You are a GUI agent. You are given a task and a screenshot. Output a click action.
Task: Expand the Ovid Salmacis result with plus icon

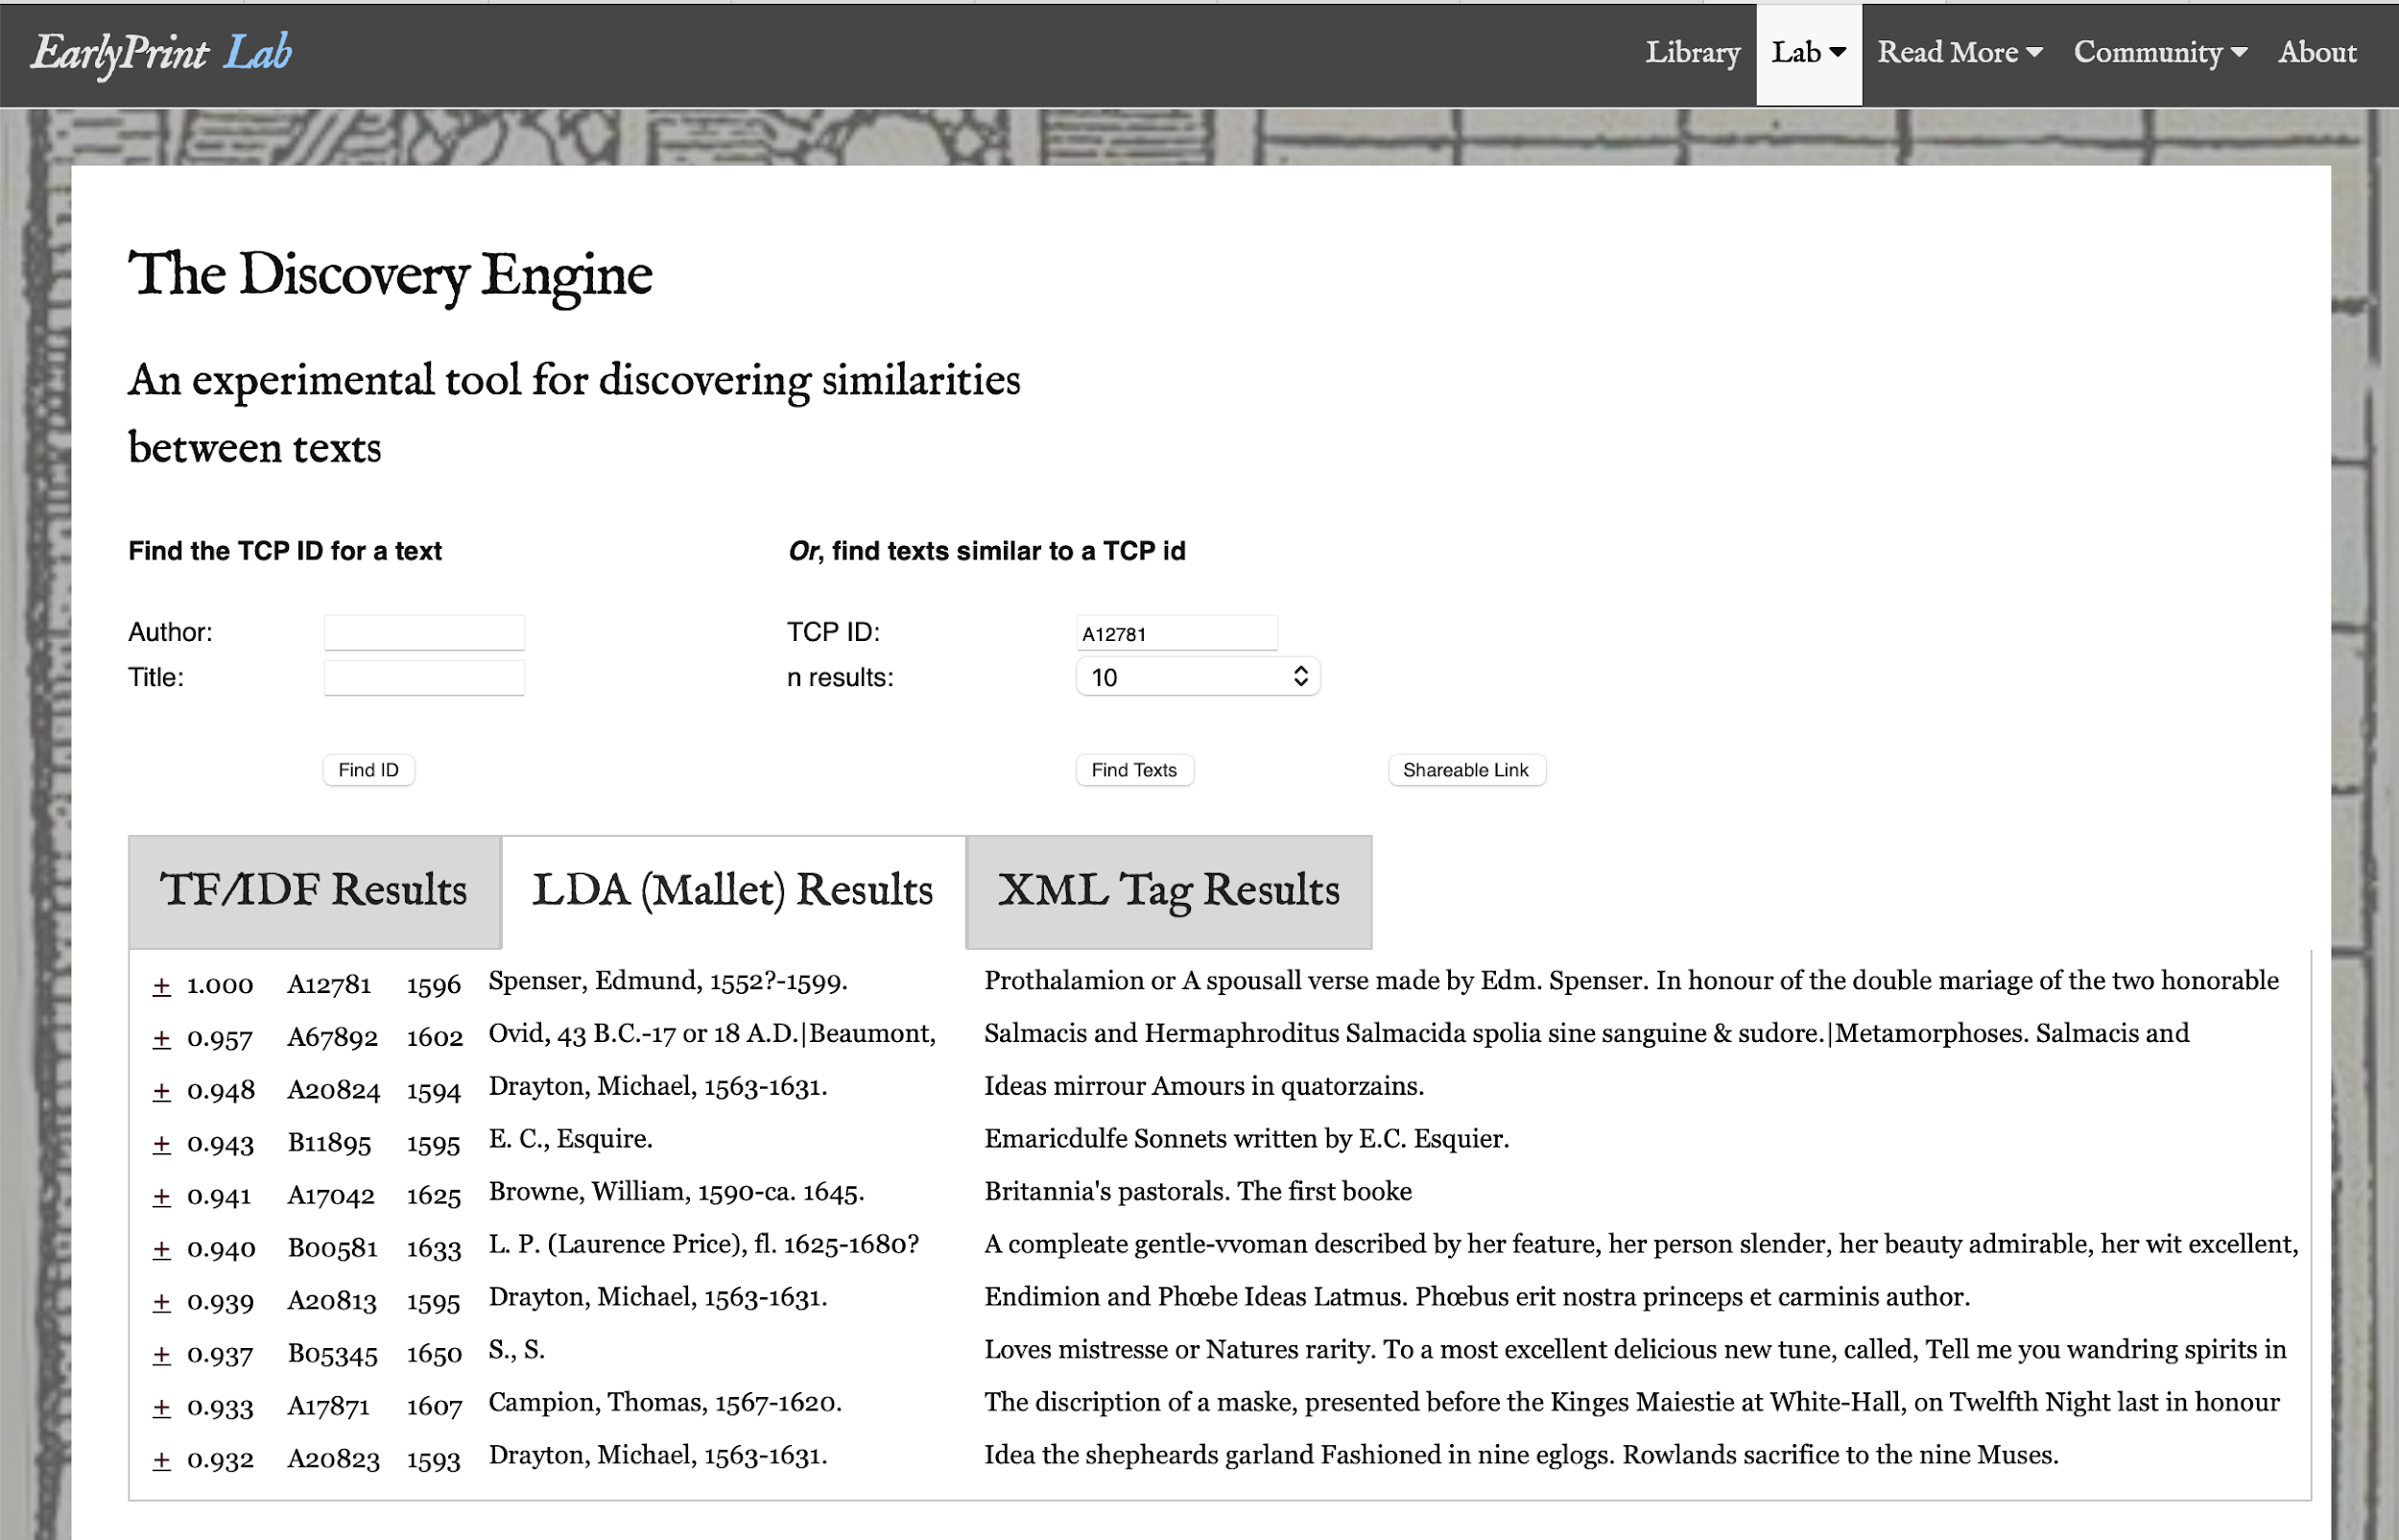click(x=161, y=1039)
